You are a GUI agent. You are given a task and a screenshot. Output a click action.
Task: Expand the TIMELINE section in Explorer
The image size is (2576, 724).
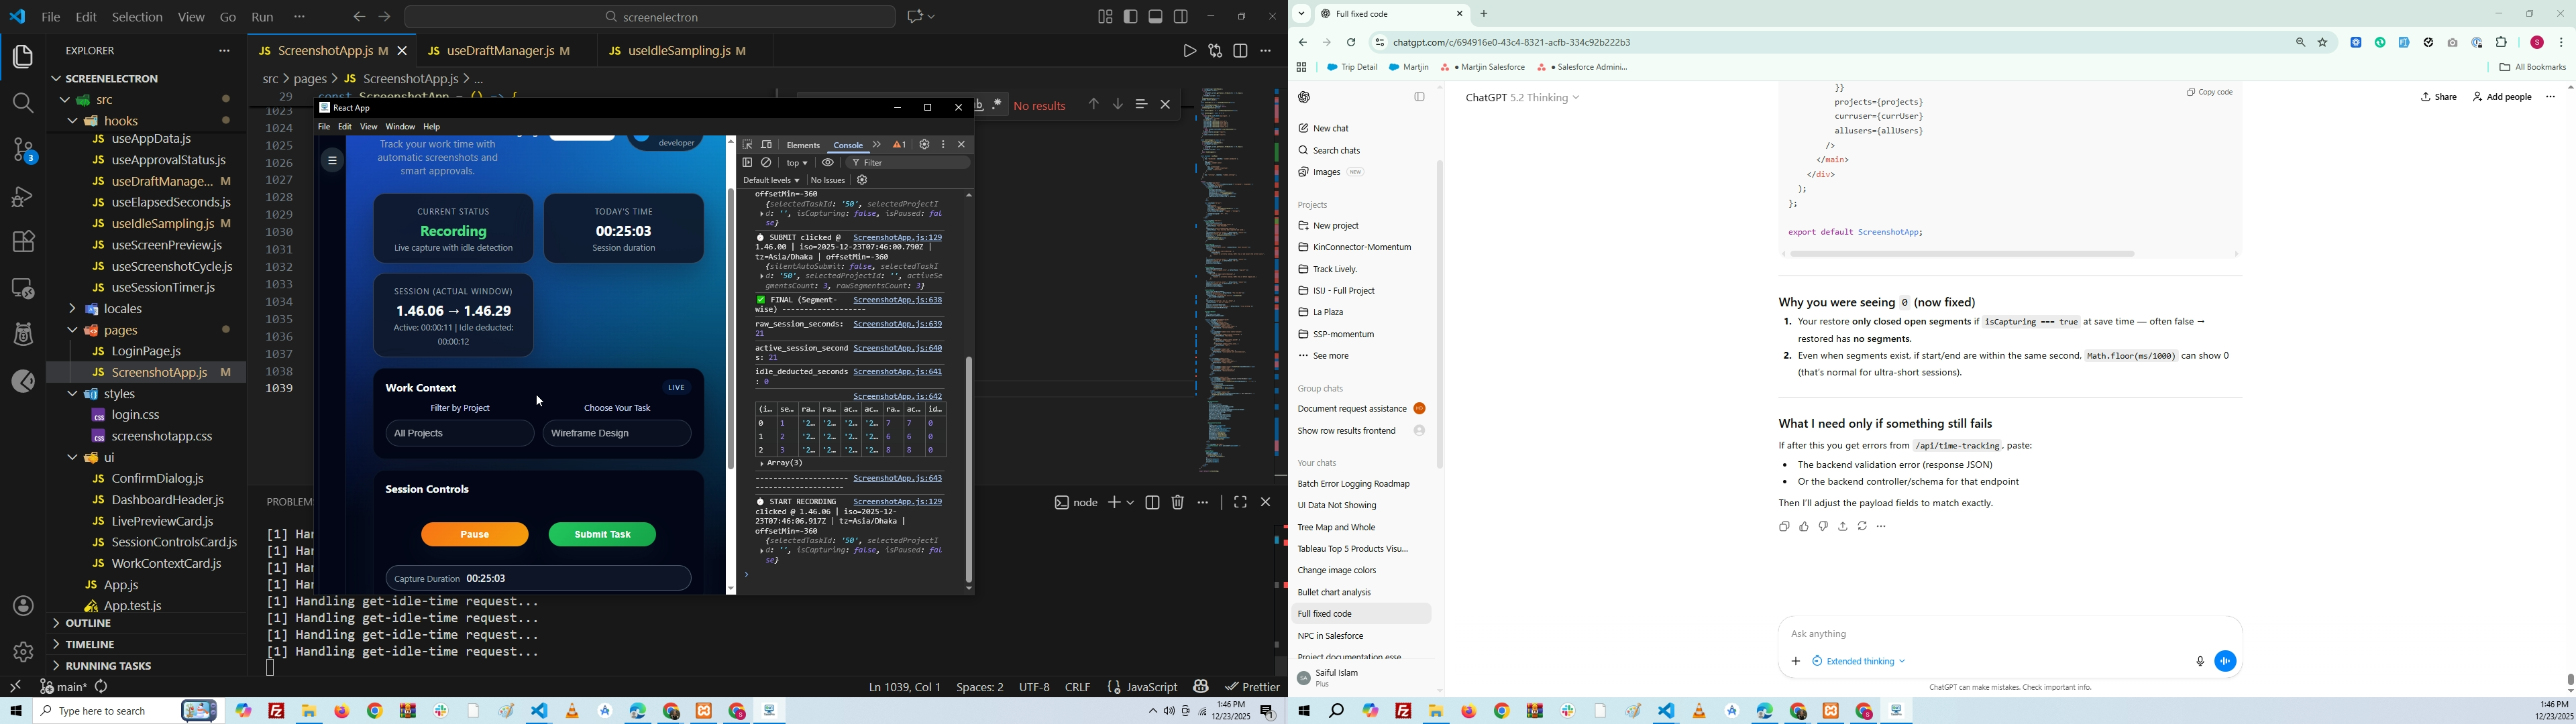pos(89,645)
